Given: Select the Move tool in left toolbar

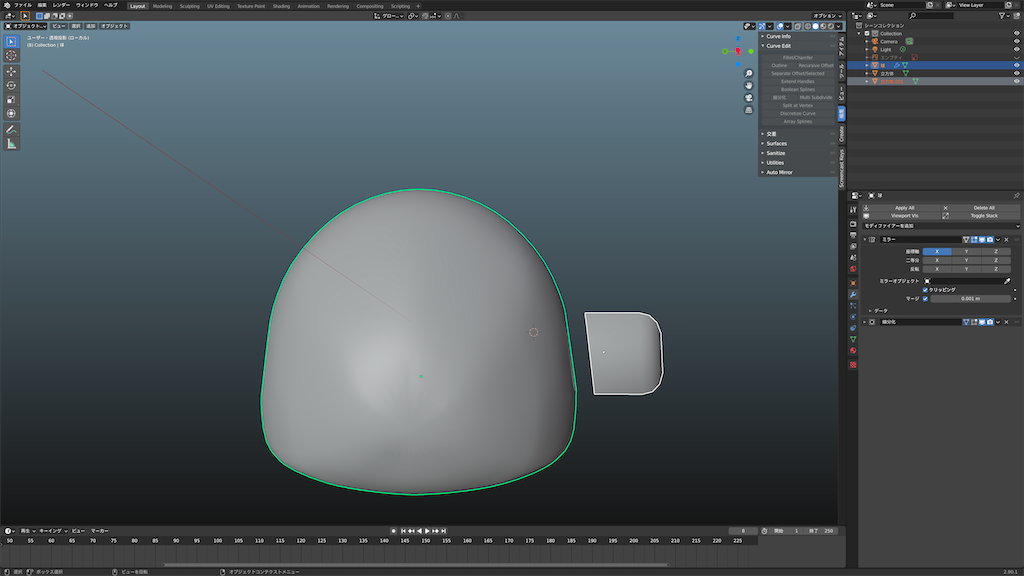Looking at the screenshot, I should (11, 71).
